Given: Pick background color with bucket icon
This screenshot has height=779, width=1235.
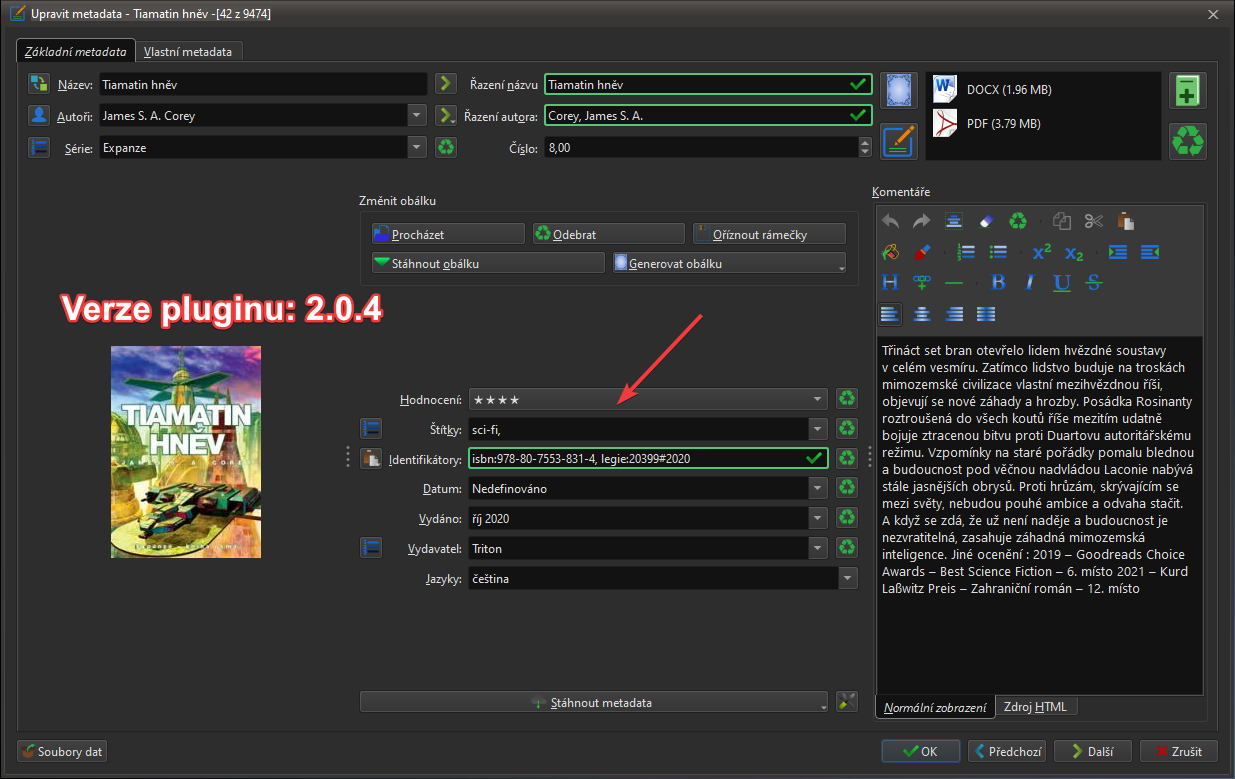Looking at the screenshot, I should pyautogui.click(x=890, y=252).
